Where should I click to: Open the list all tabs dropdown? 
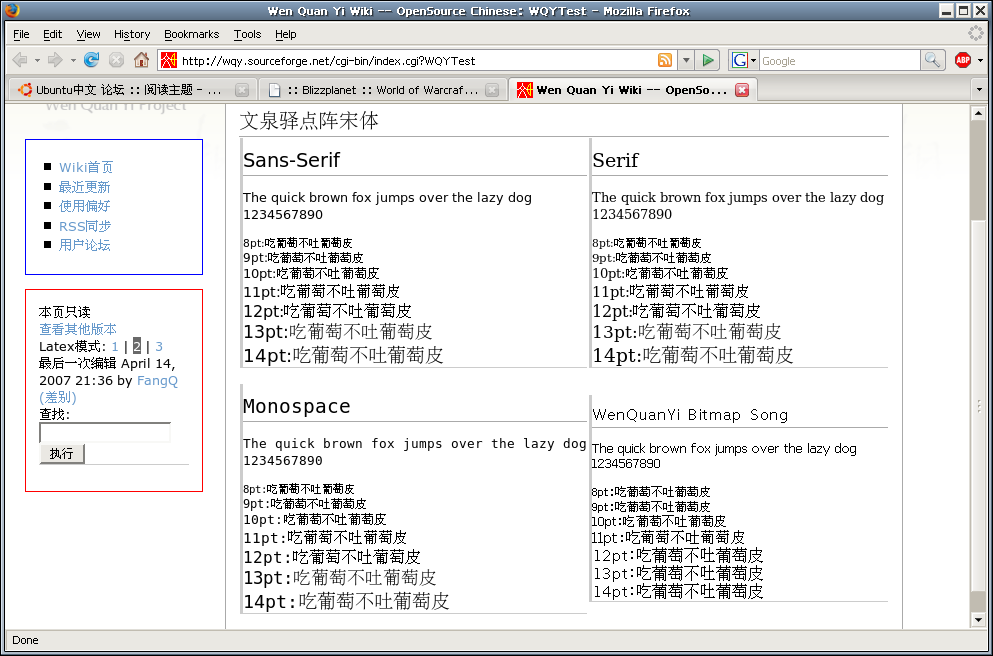(x=979, y=90)
